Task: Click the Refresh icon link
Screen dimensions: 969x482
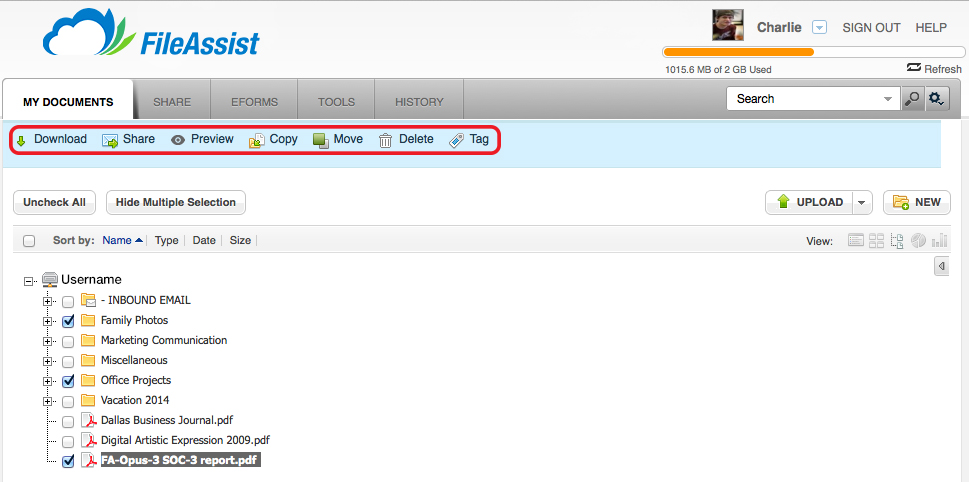Action: coord(934,69)
